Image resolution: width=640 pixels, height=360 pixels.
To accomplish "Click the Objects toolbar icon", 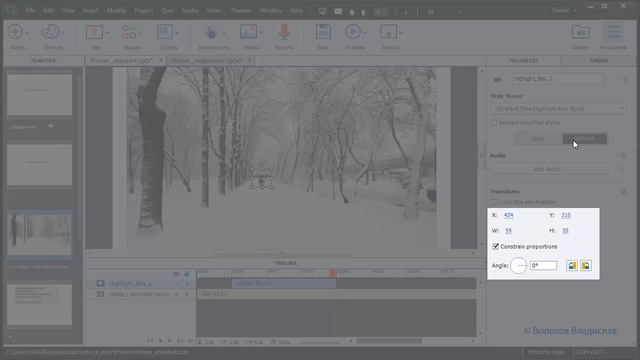I will 165,32.
